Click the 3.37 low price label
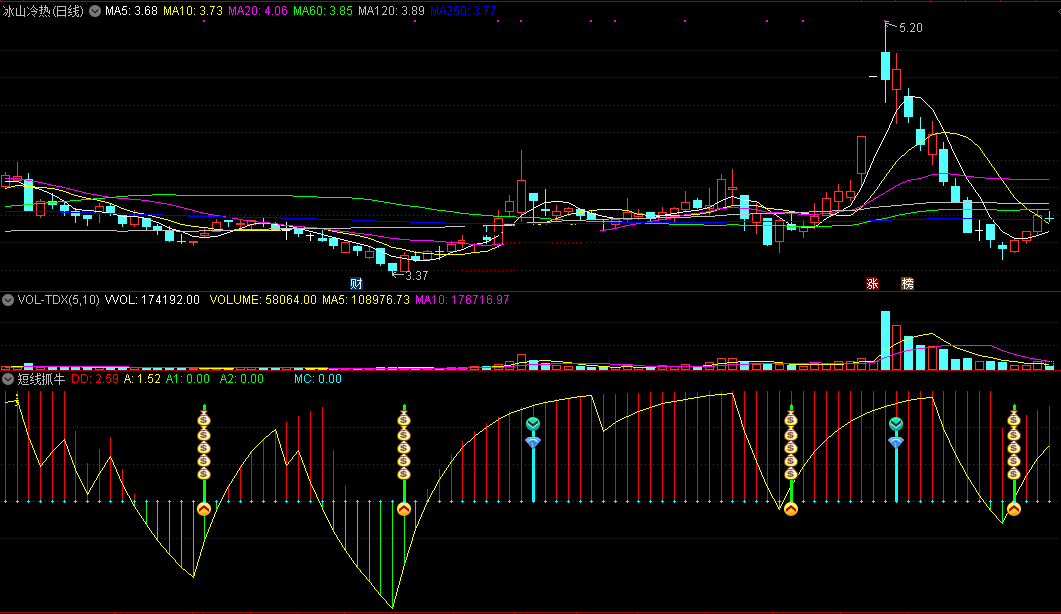This screenshot has width=1061, height=614. coord(417,276)
